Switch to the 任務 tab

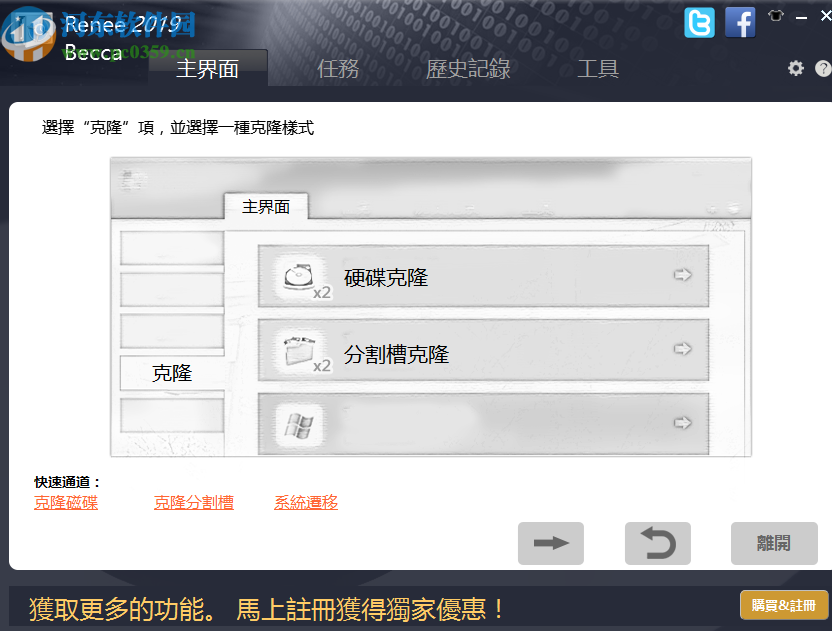pos(338,69)
